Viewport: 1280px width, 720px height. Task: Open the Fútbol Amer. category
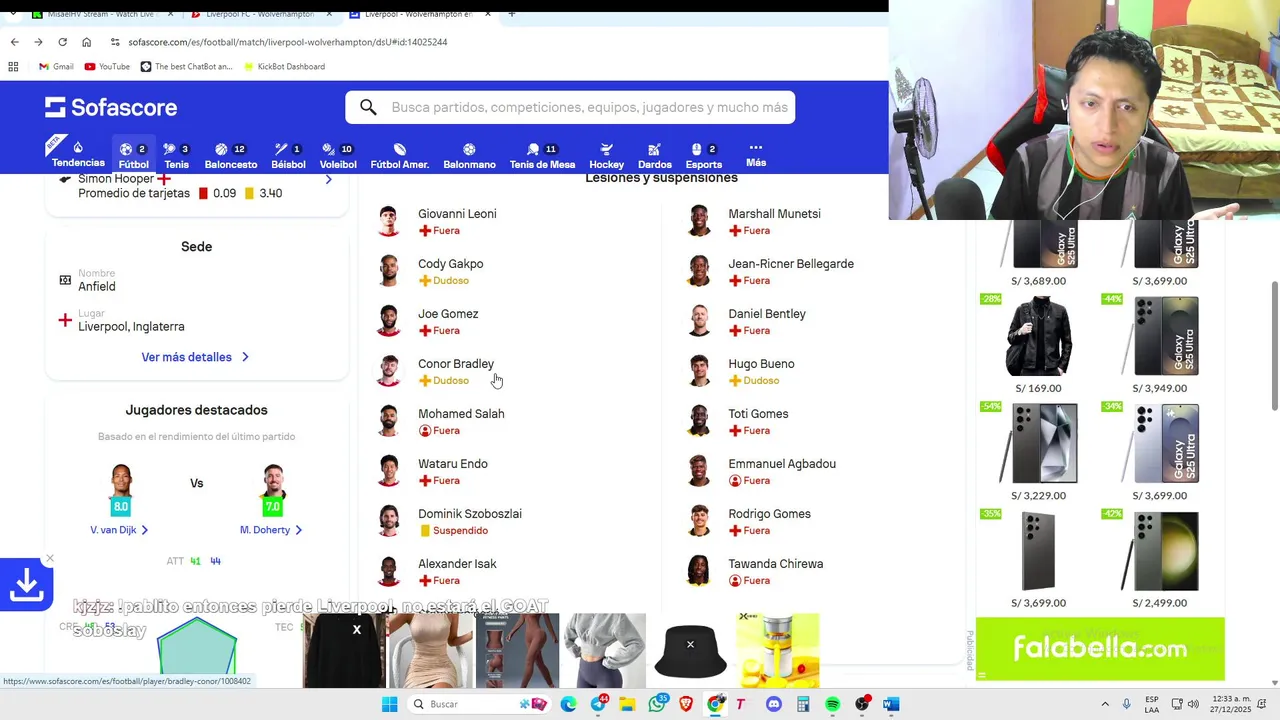[x=399, y=155]
